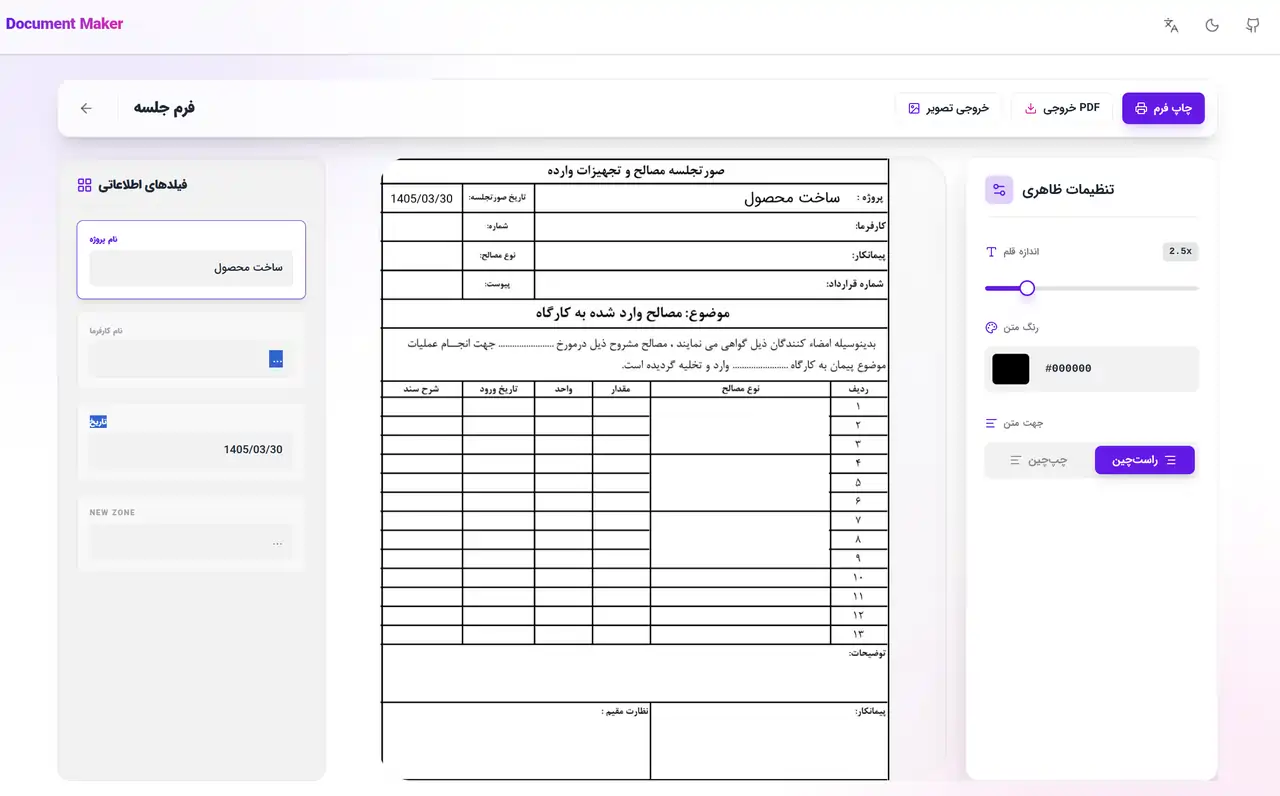Image resolution: width=1280 pixels, height=796 pixels.
Task: Click the #000000 color hex value
Action: tap(1068, 369)
